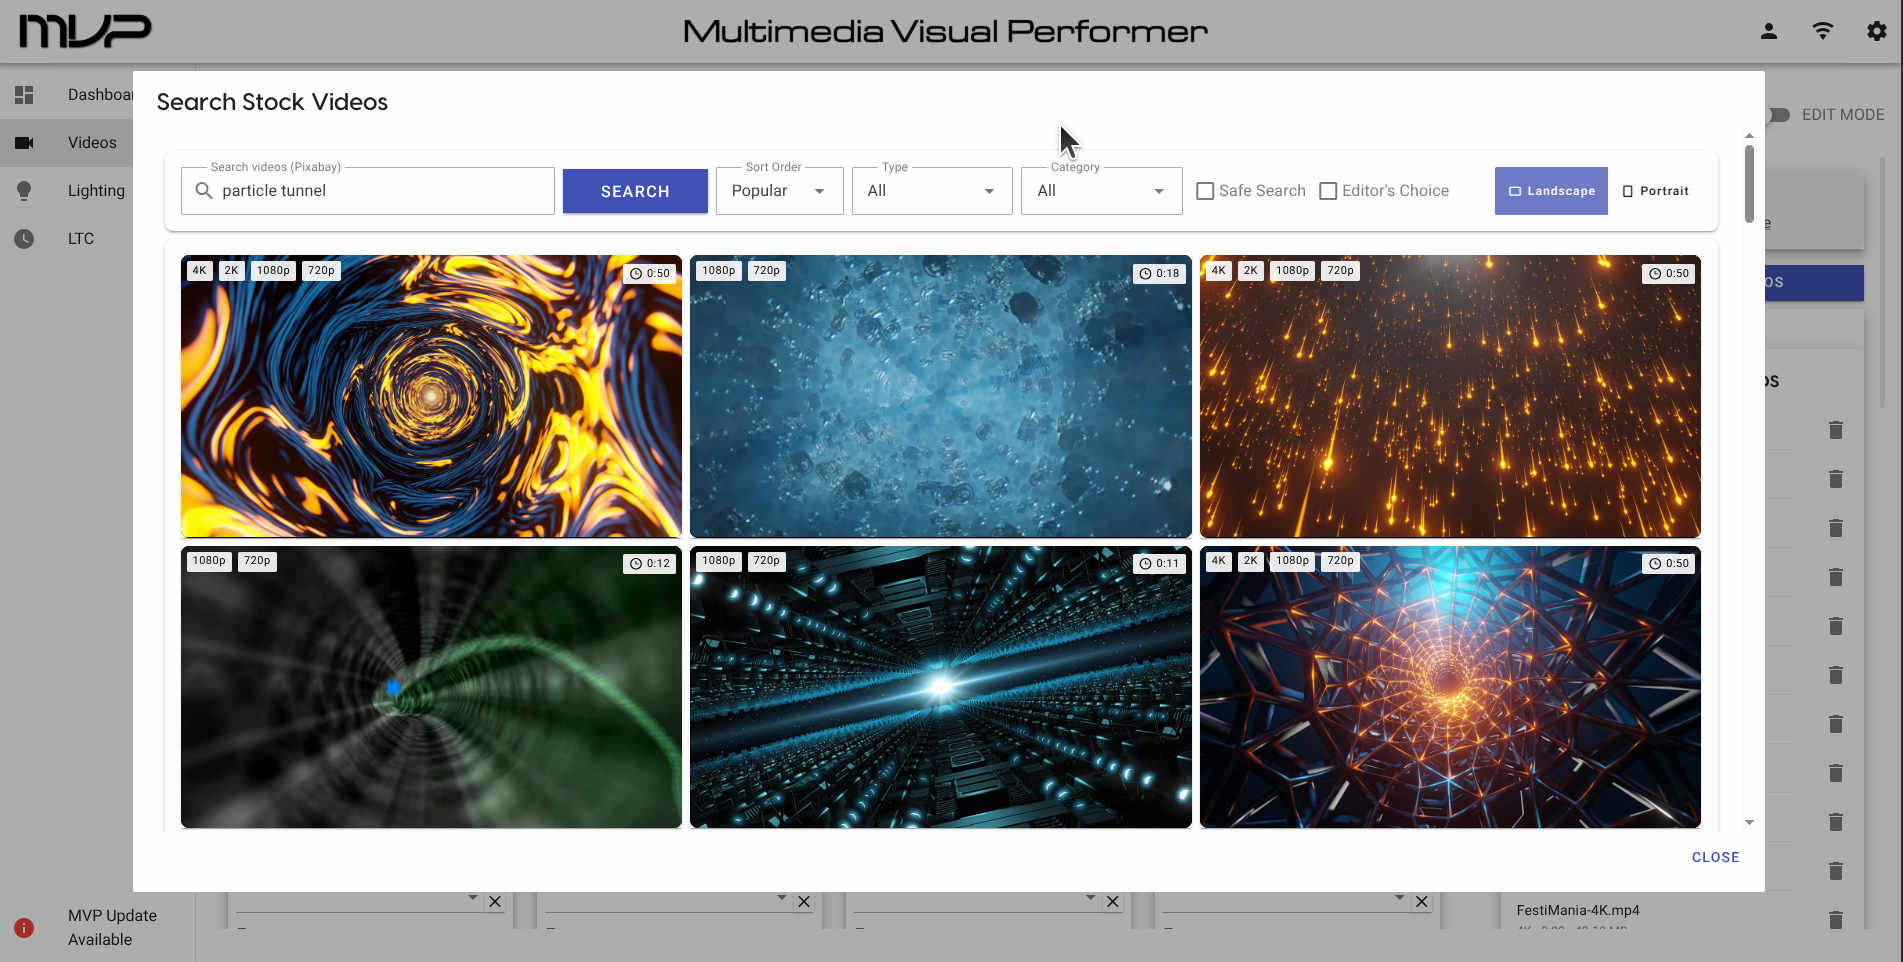Check the Editor's Choice filter
This screenshot has height=962, width=1903.
click(1329, 190)
